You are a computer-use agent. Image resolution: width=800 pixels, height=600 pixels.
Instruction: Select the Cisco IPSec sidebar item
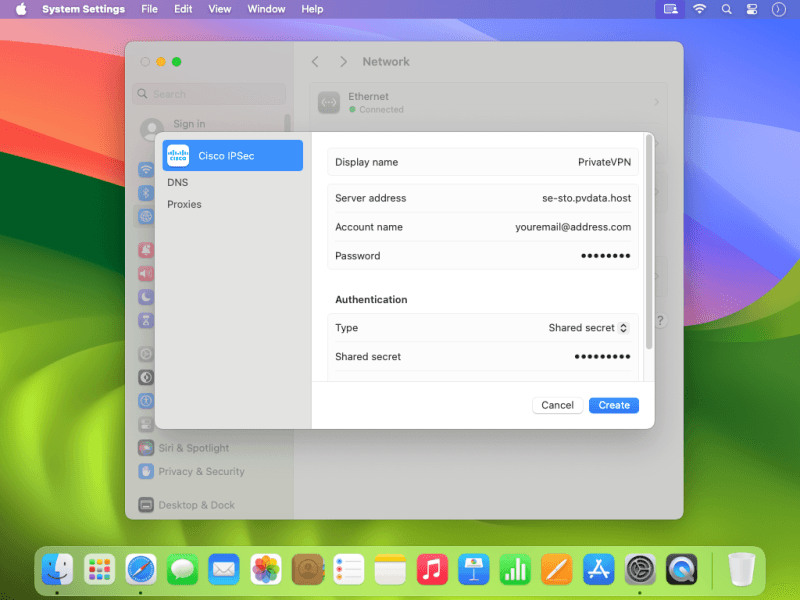point(232,155)
